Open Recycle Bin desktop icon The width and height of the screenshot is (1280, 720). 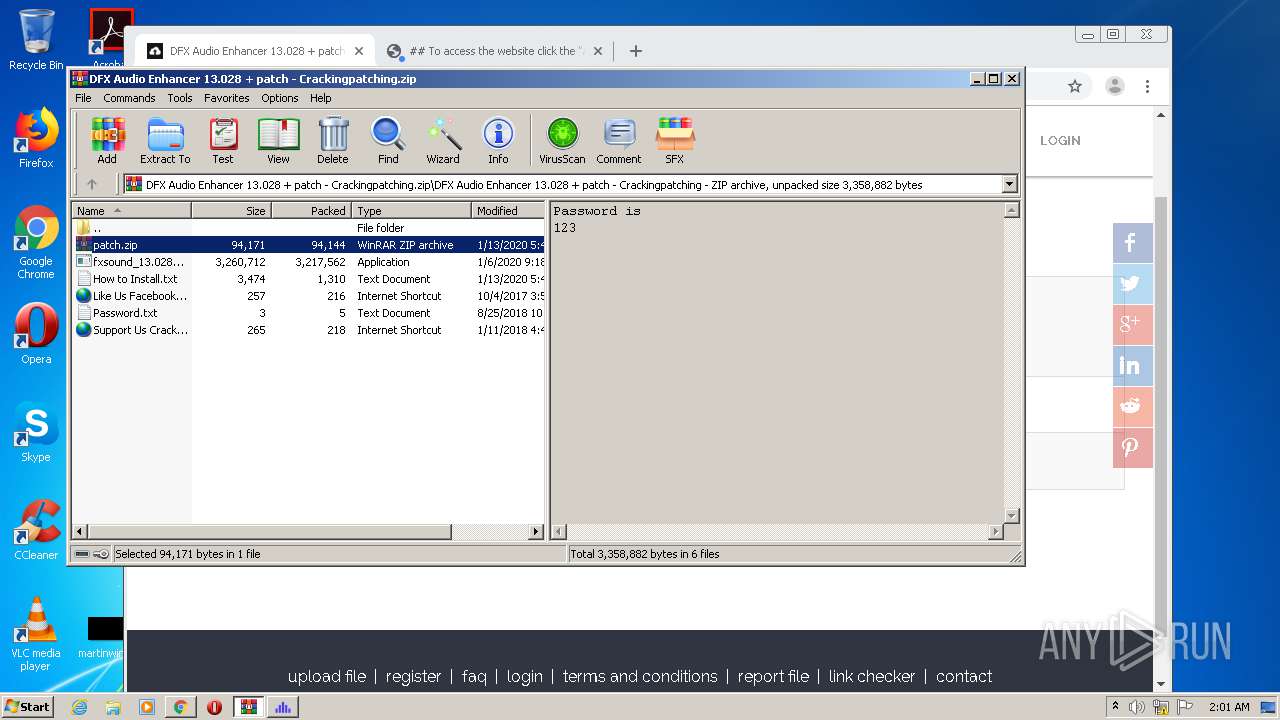(x=36, y=40)
